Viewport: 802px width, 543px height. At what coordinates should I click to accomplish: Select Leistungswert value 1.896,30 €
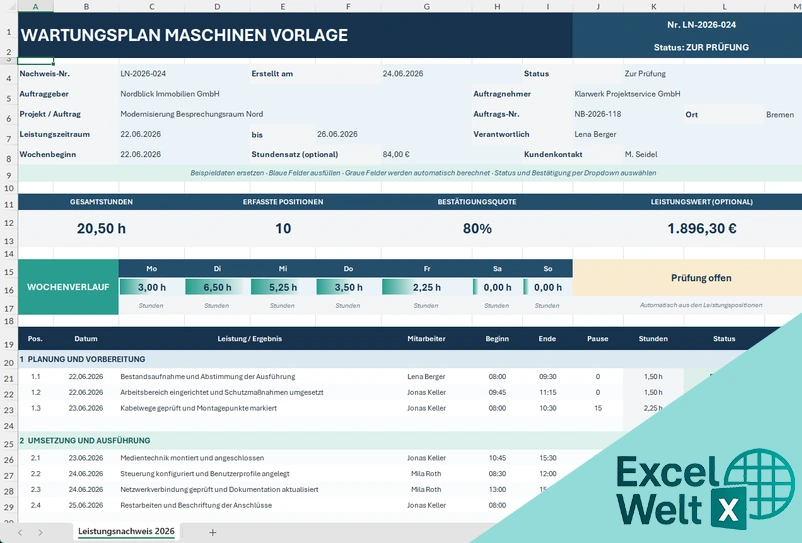(702, 229)
